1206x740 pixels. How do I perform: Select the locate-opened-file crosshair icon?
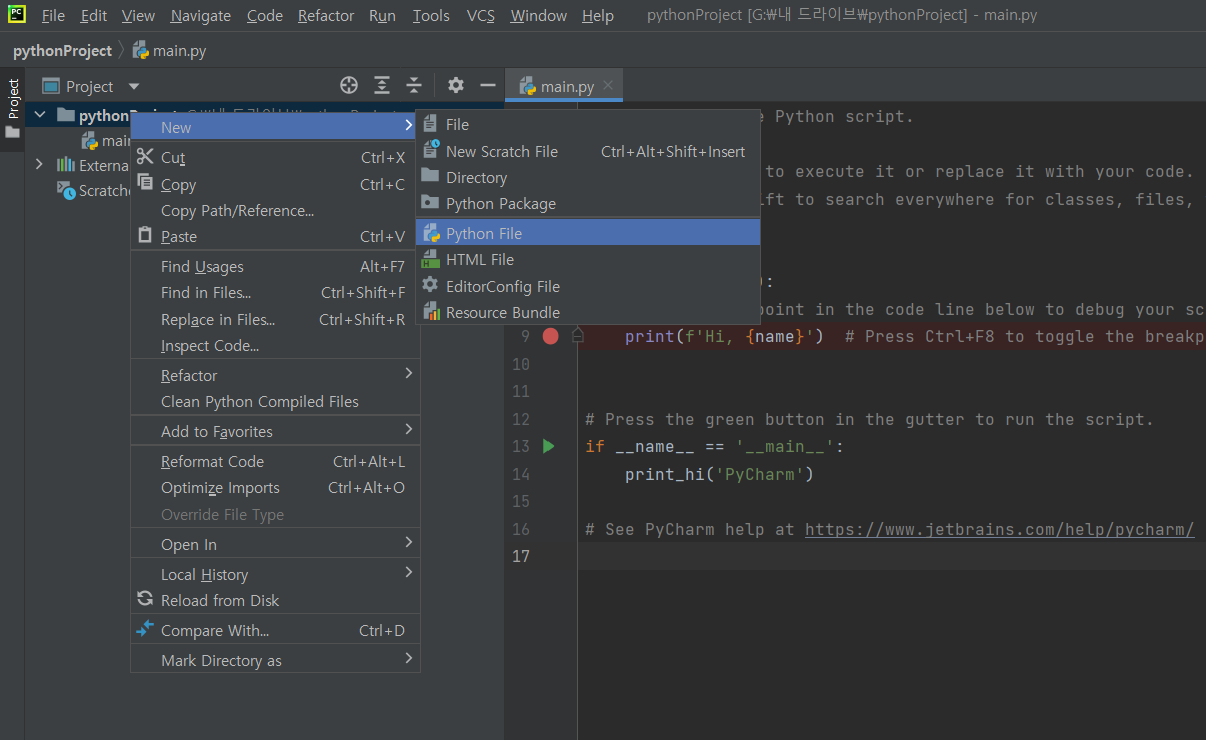tap(348, 86)
